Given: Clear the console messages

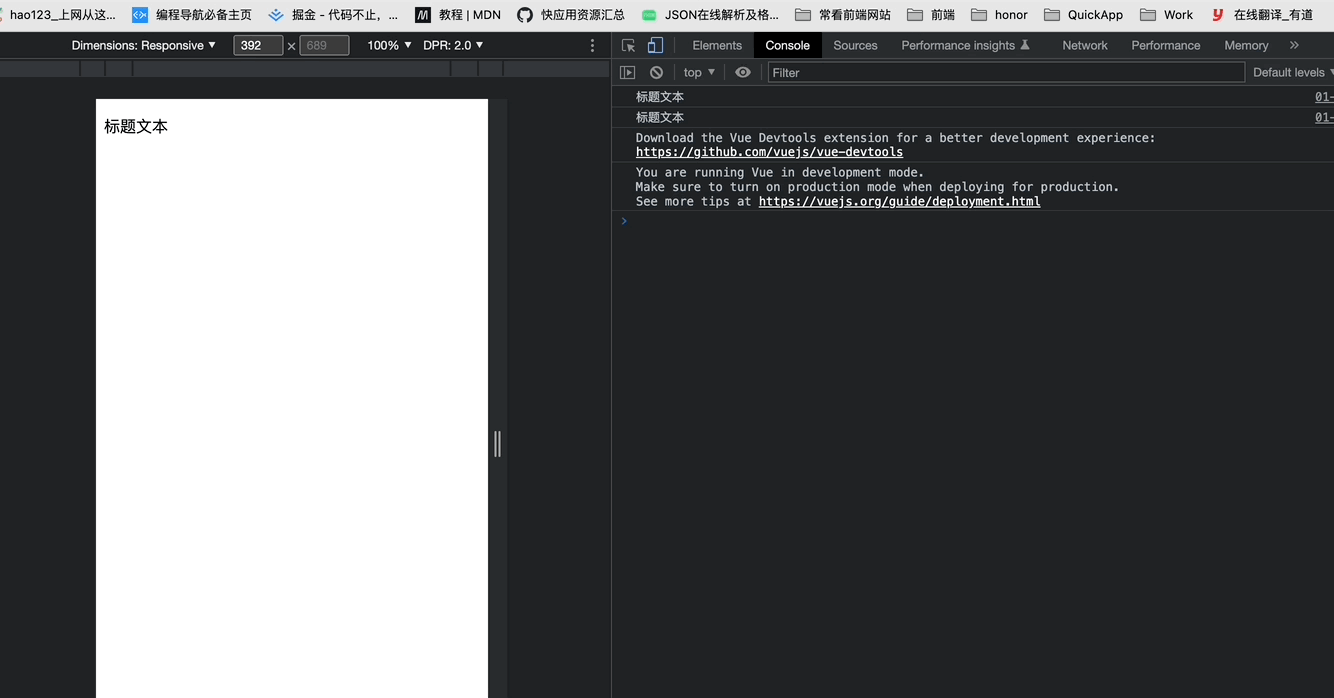Looking at the screenshot, I should [656, 72].
